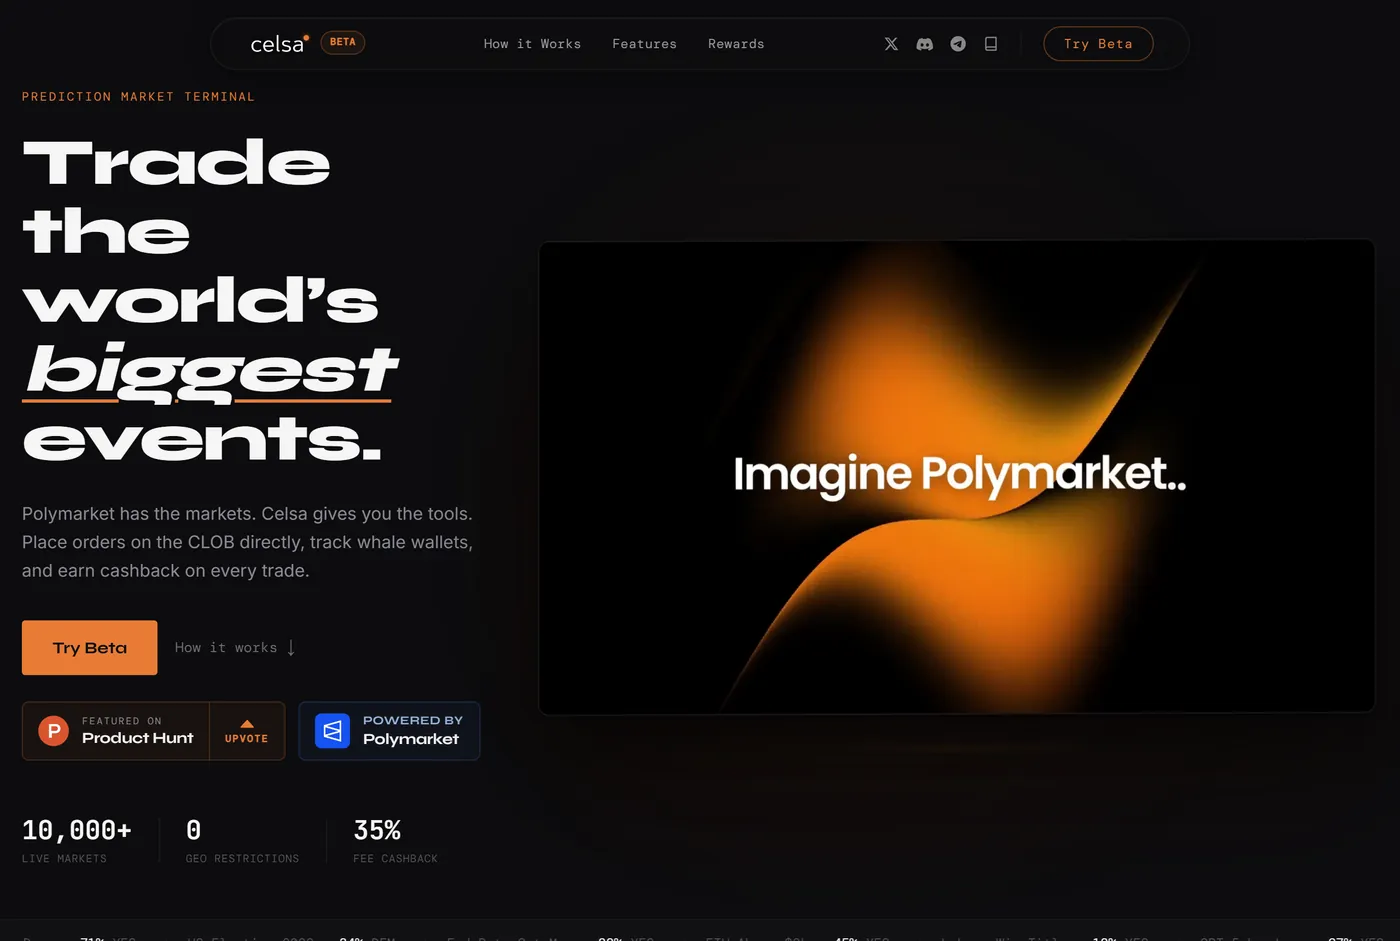
Task: Click the 'FEE CASHBACK' caption
Action: coord(395,859)
